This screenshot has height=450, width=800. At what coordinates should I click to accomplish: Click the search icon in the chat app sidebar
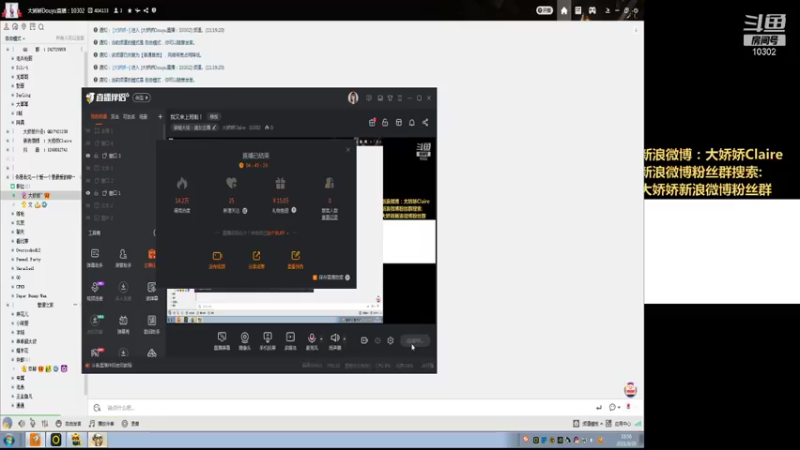(x=41, y=27)
